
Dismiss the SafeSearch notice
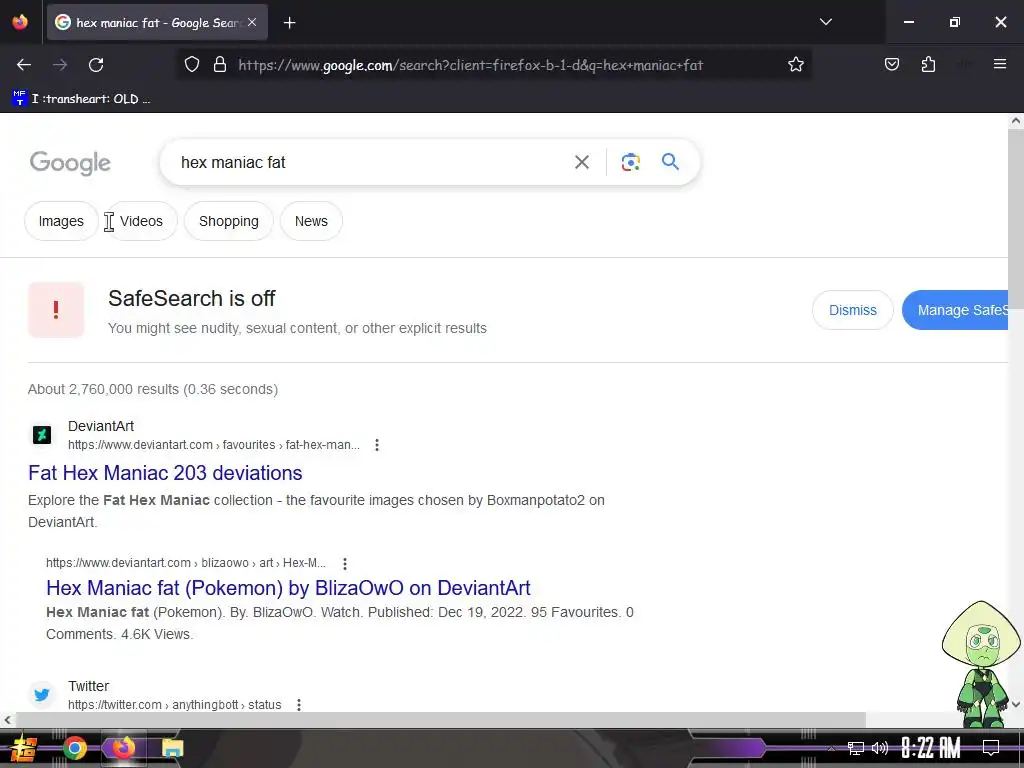[x=852, y=310]
